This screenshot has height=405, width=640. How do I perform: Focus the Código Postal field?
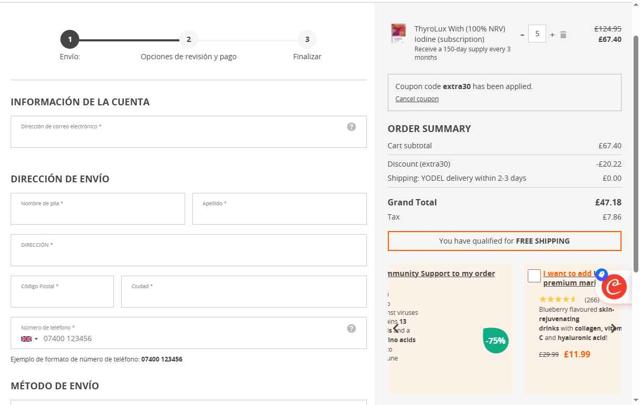coord(62,292)
